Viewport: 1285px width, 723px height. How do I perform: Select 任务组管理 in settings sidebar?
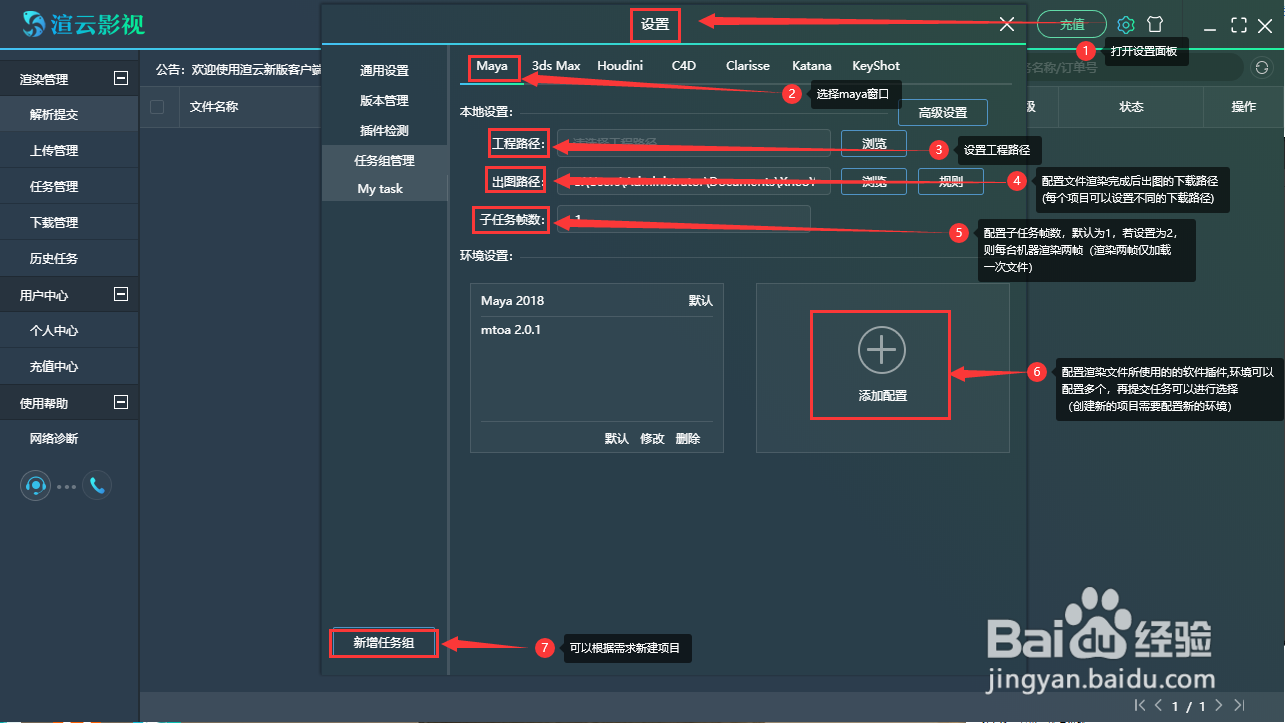click(x=385, y=161)
